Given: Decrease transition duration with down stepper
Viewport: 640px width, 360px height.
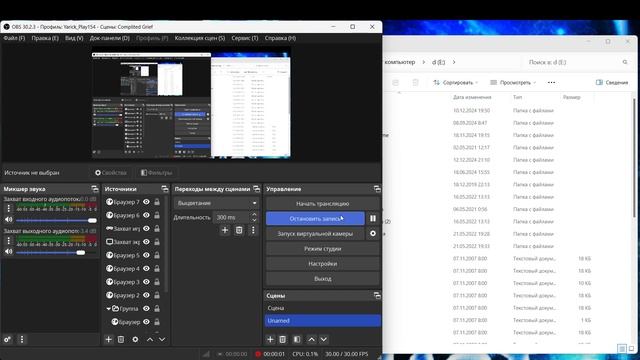Looking at the screenshot, I should 254,220.
